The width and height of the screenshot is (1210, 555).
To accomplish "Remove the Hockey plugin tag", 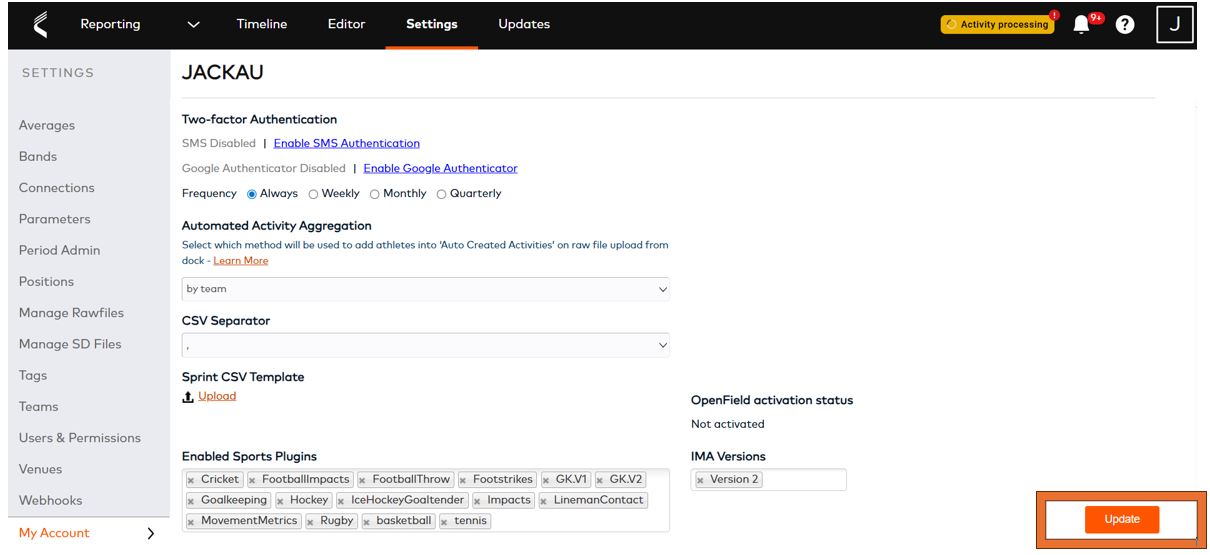I will 281,501.
